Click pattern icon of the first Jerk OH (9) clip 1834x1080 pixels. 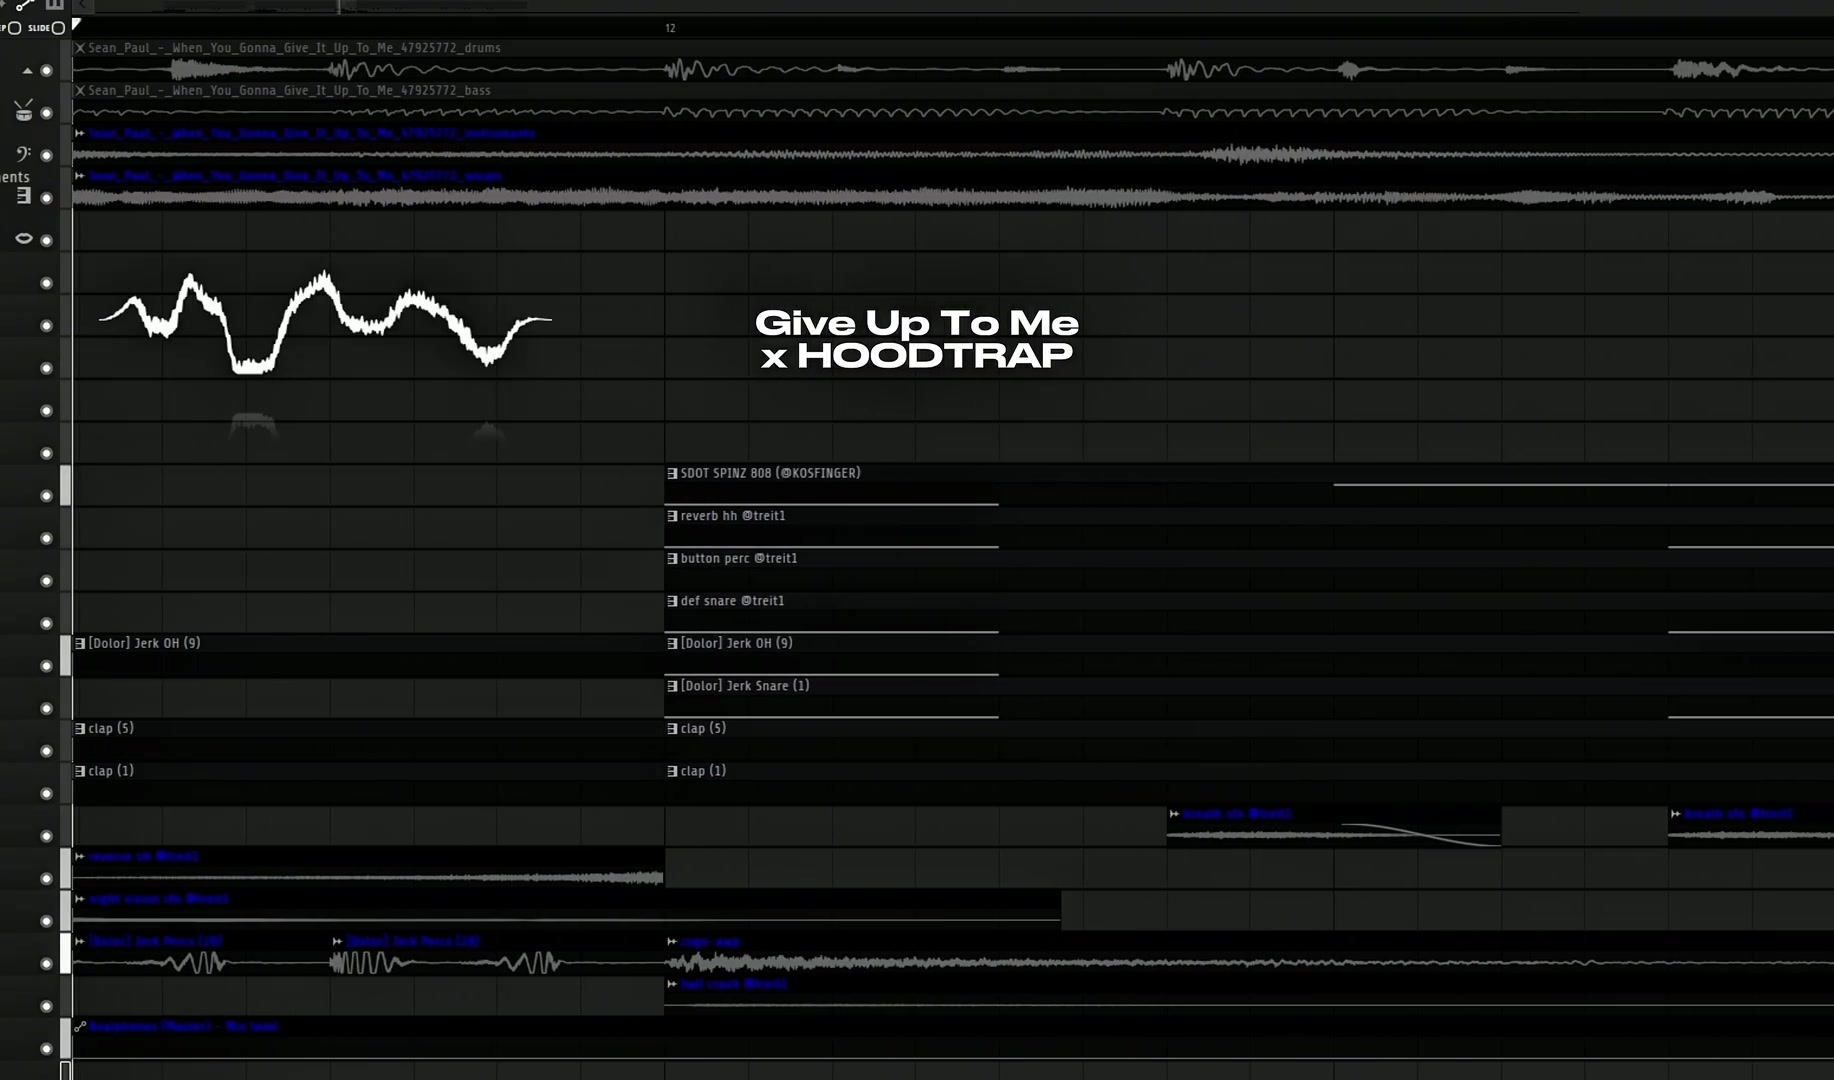click(80, 643)
